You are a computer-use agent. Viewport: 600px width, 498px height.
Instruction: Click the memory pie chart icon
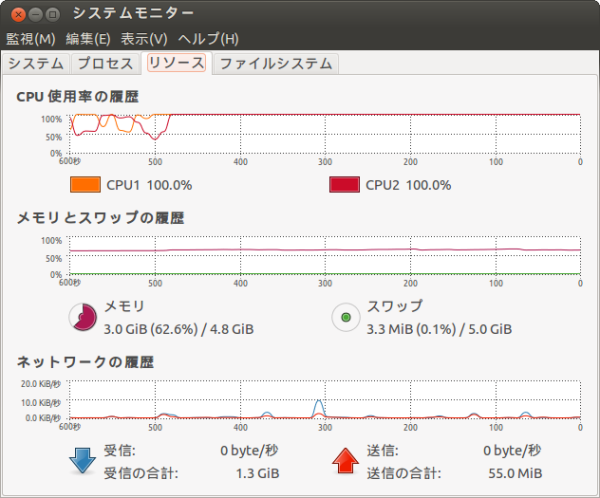coord(82,318)
